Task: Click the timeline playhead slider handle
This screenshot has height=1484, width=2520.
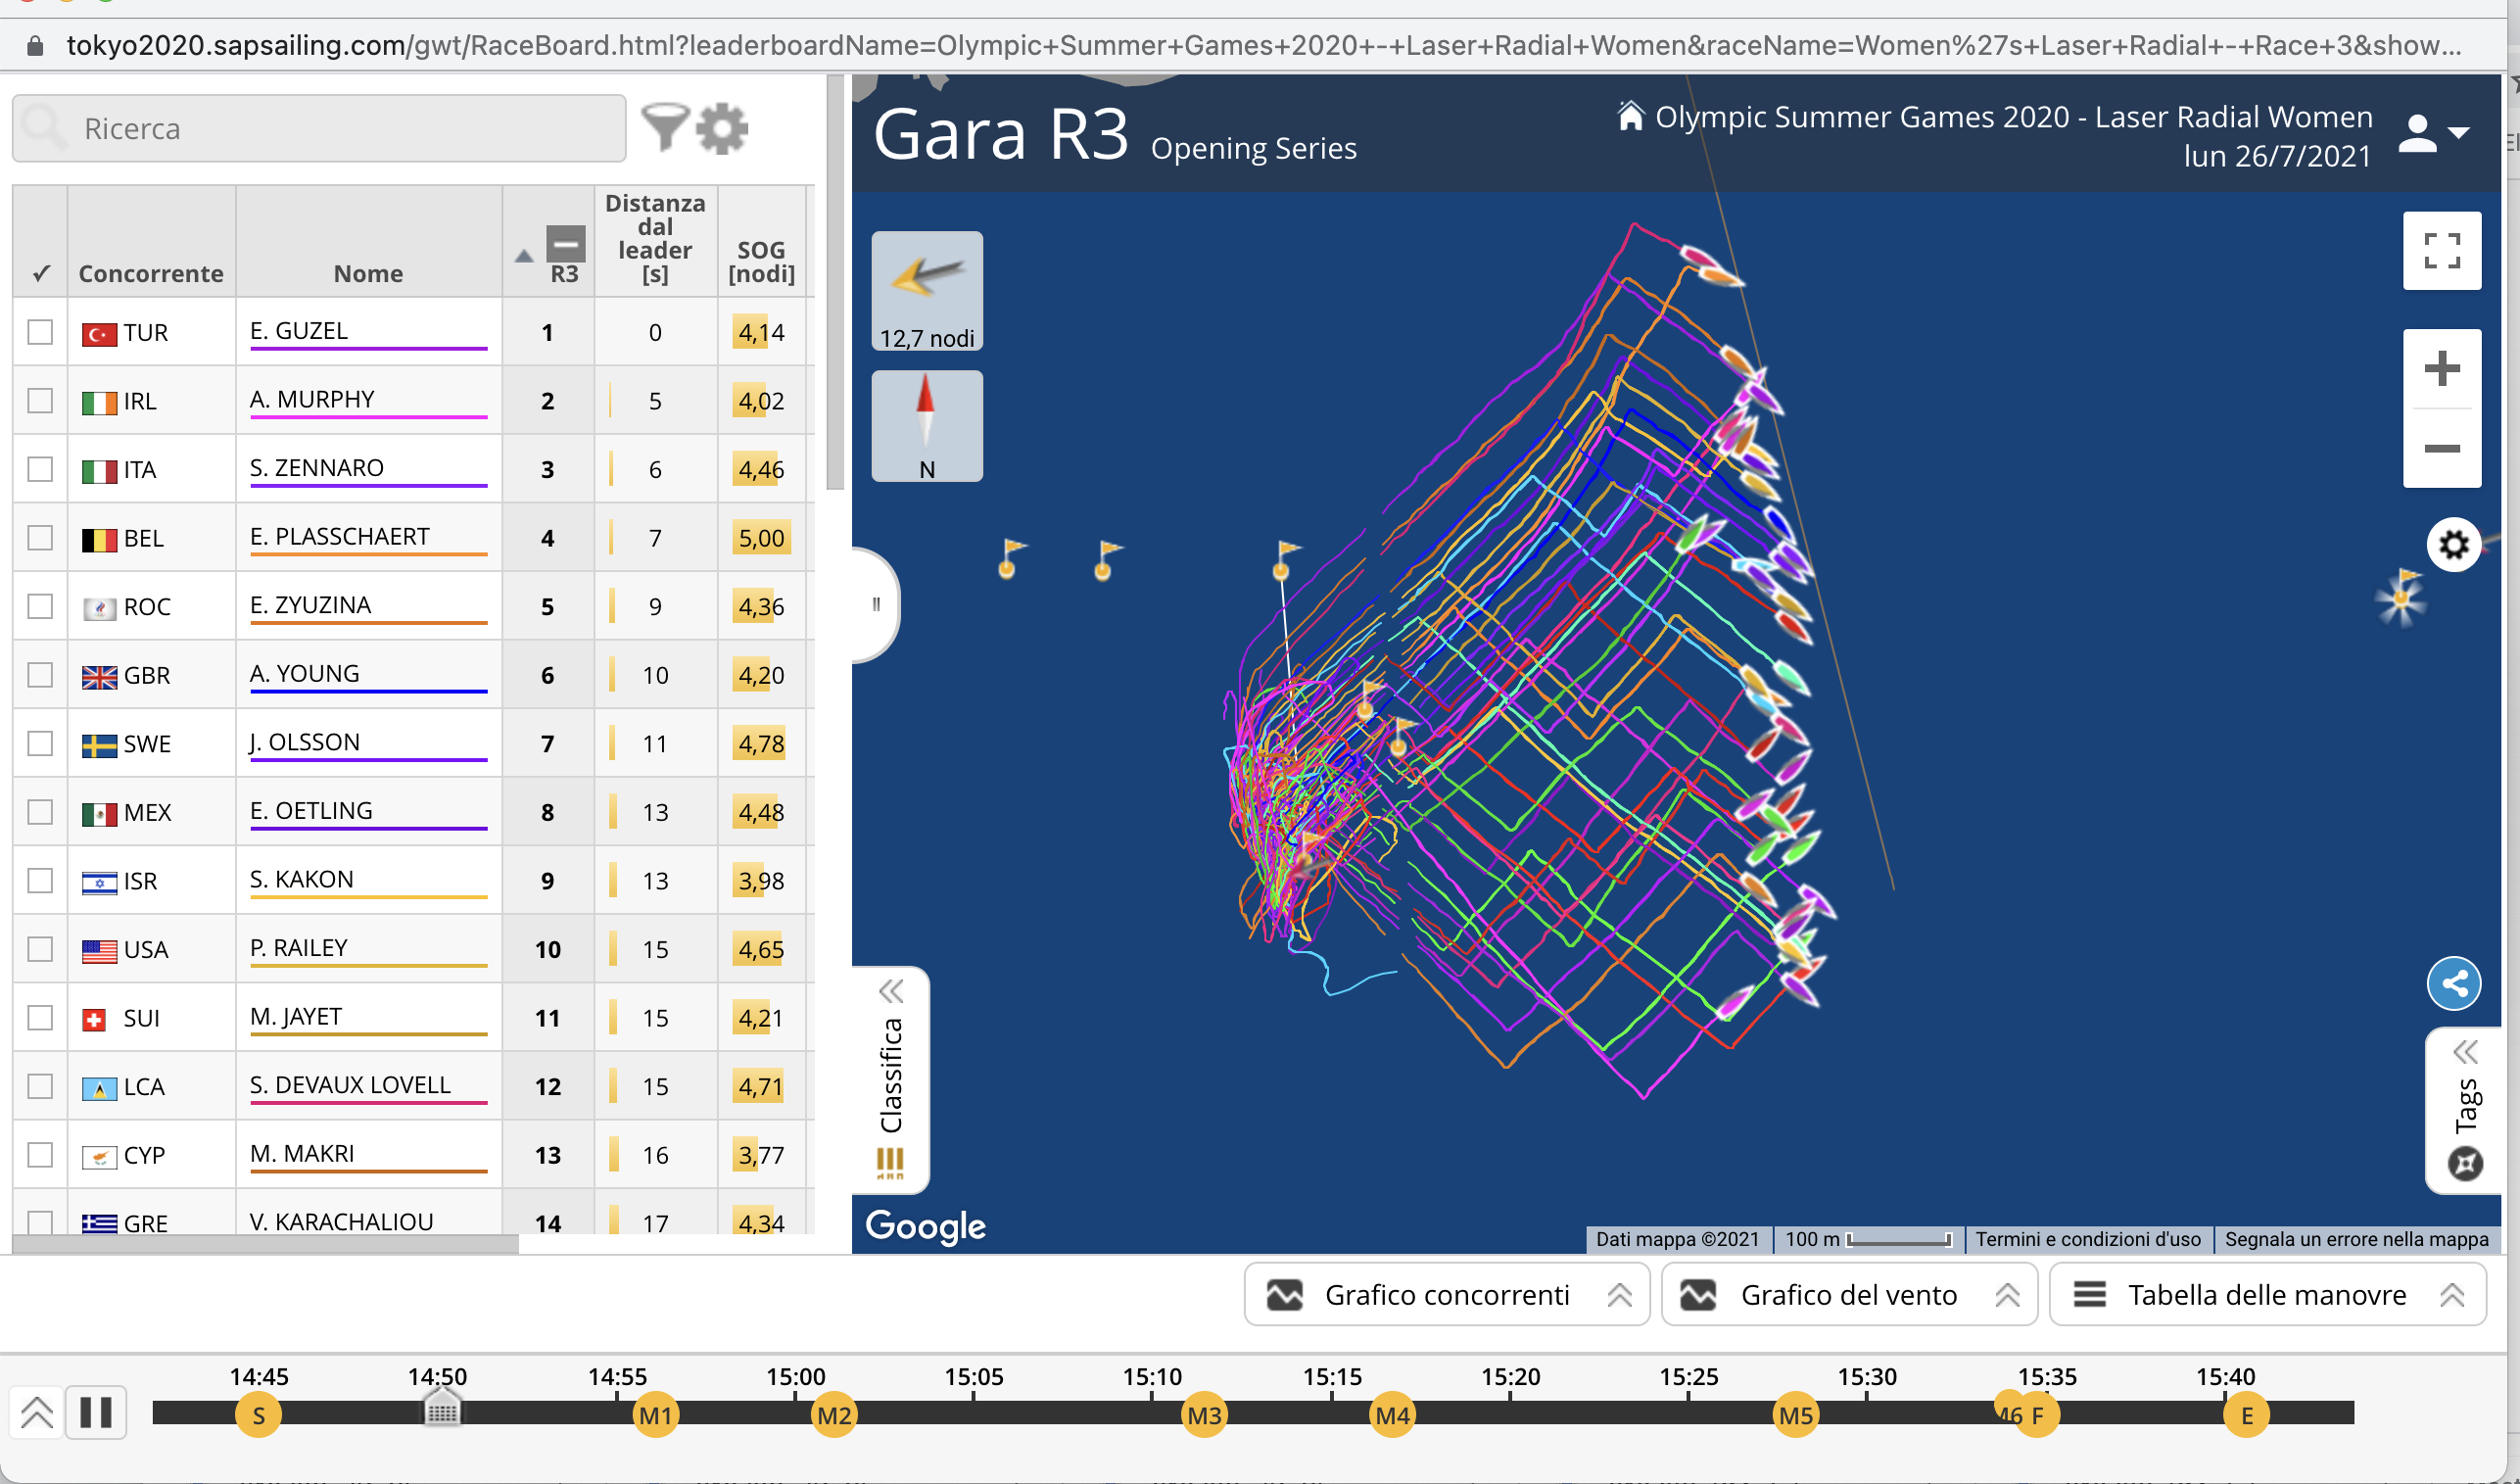Action: [441, 1408]
